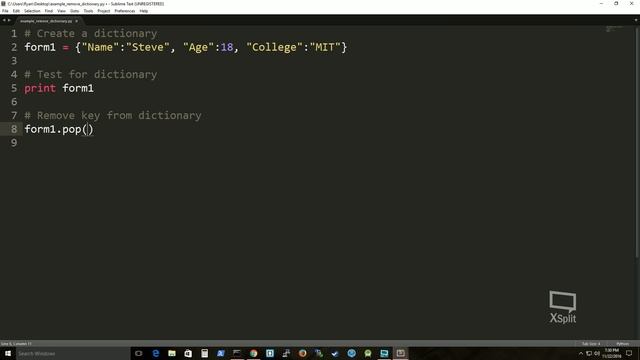640x360 pixels.
Task: Click line number 8 in the gutter
Action: point(14,129)
